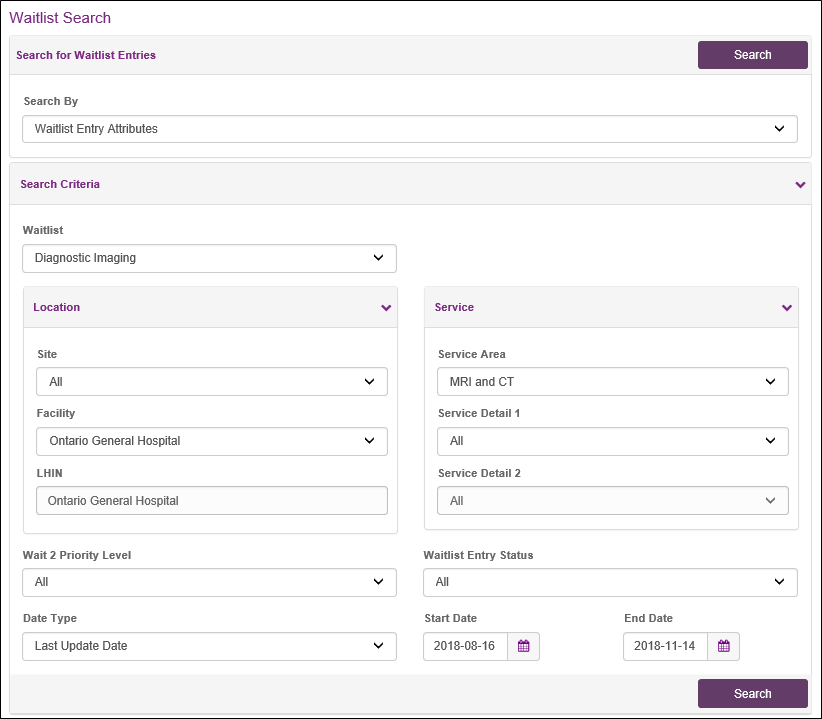
Task: Open the Start Date calendar picker
Action: click(x=523, y=646)
